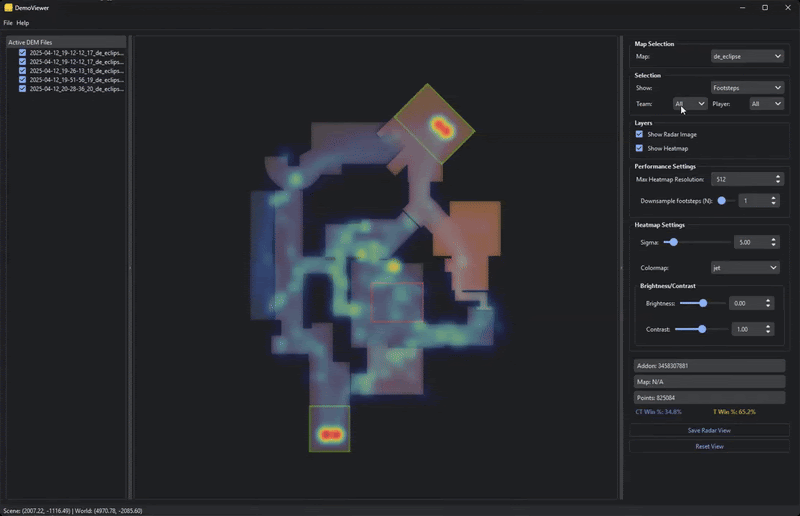
Task: Select the 2025-04-12_19-51-56_19_de_eclips file name
Action: coord(77,80)
